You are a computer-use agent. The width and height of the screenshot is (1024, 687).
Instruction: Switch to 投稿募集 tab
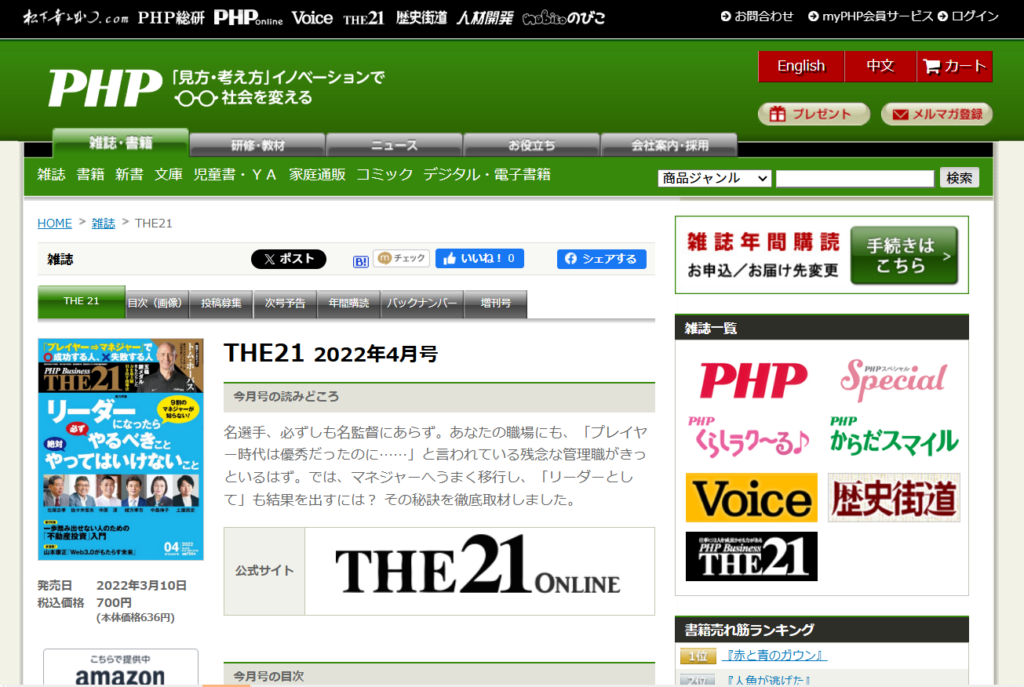pyautogui.click(x=221, y=304)
